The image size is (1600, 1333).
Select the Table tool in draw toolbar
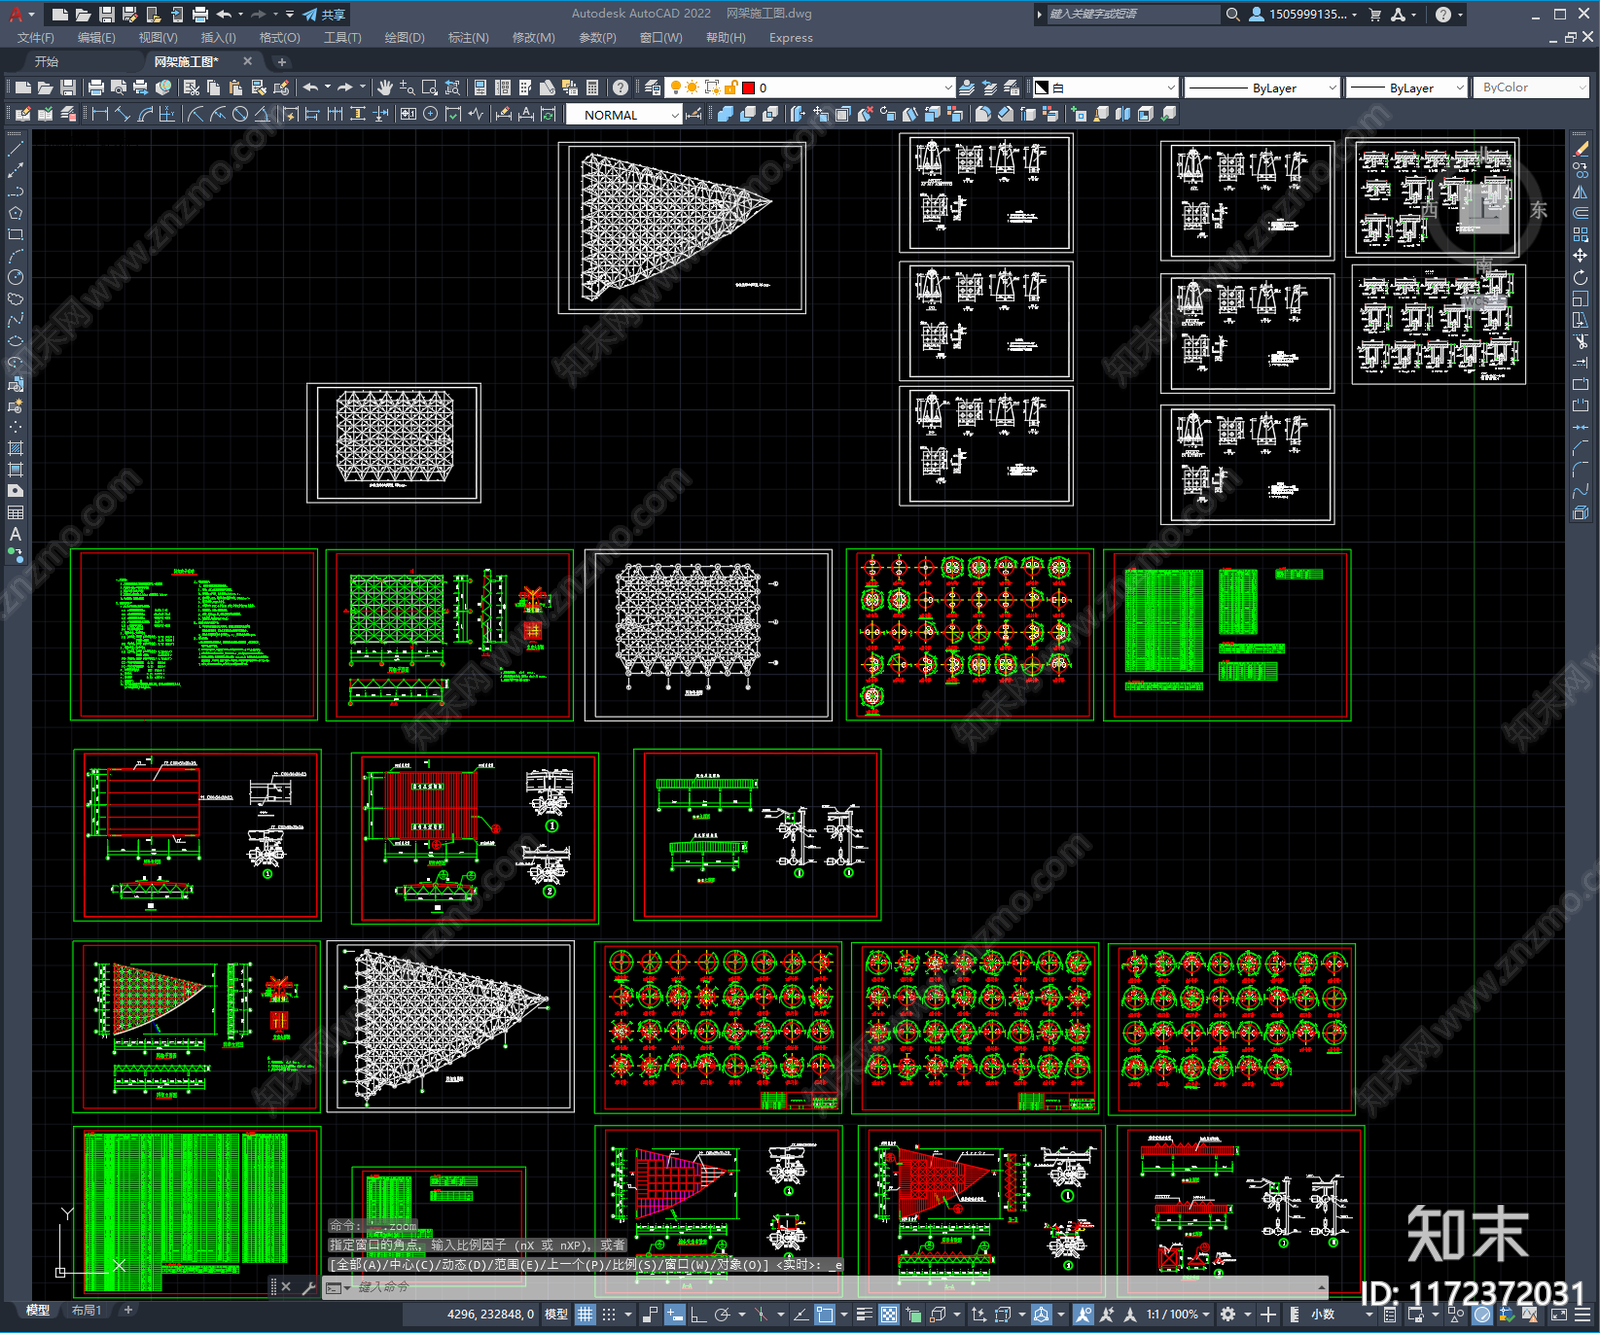[15, 512]
